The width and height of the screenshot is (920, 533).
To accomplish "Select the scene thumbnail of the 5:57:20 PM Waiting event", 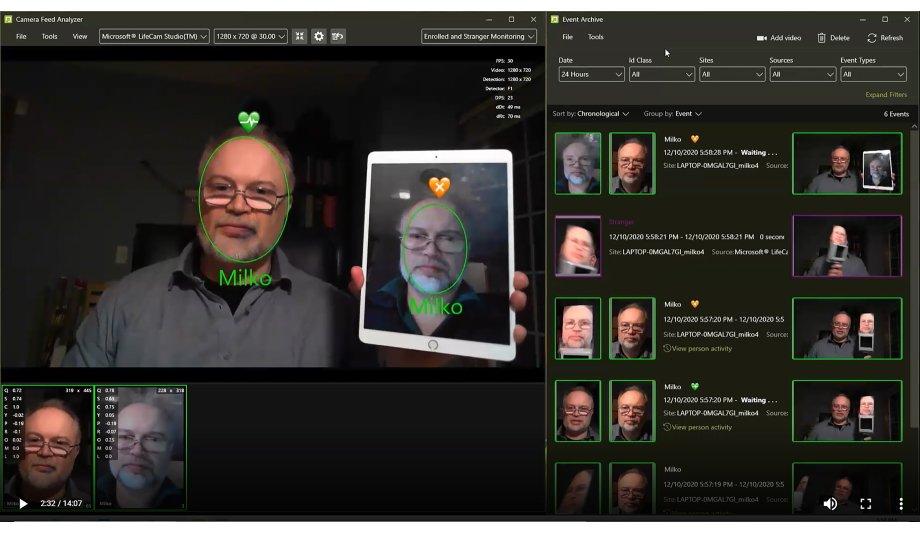I will [847, 410].
